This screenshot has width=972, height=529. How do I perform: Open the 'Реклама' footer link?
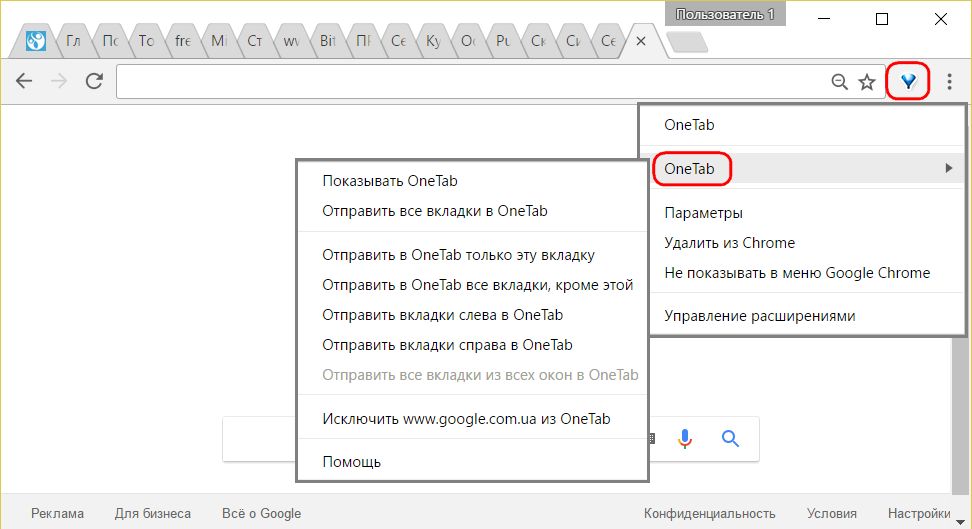coord(58,513)
